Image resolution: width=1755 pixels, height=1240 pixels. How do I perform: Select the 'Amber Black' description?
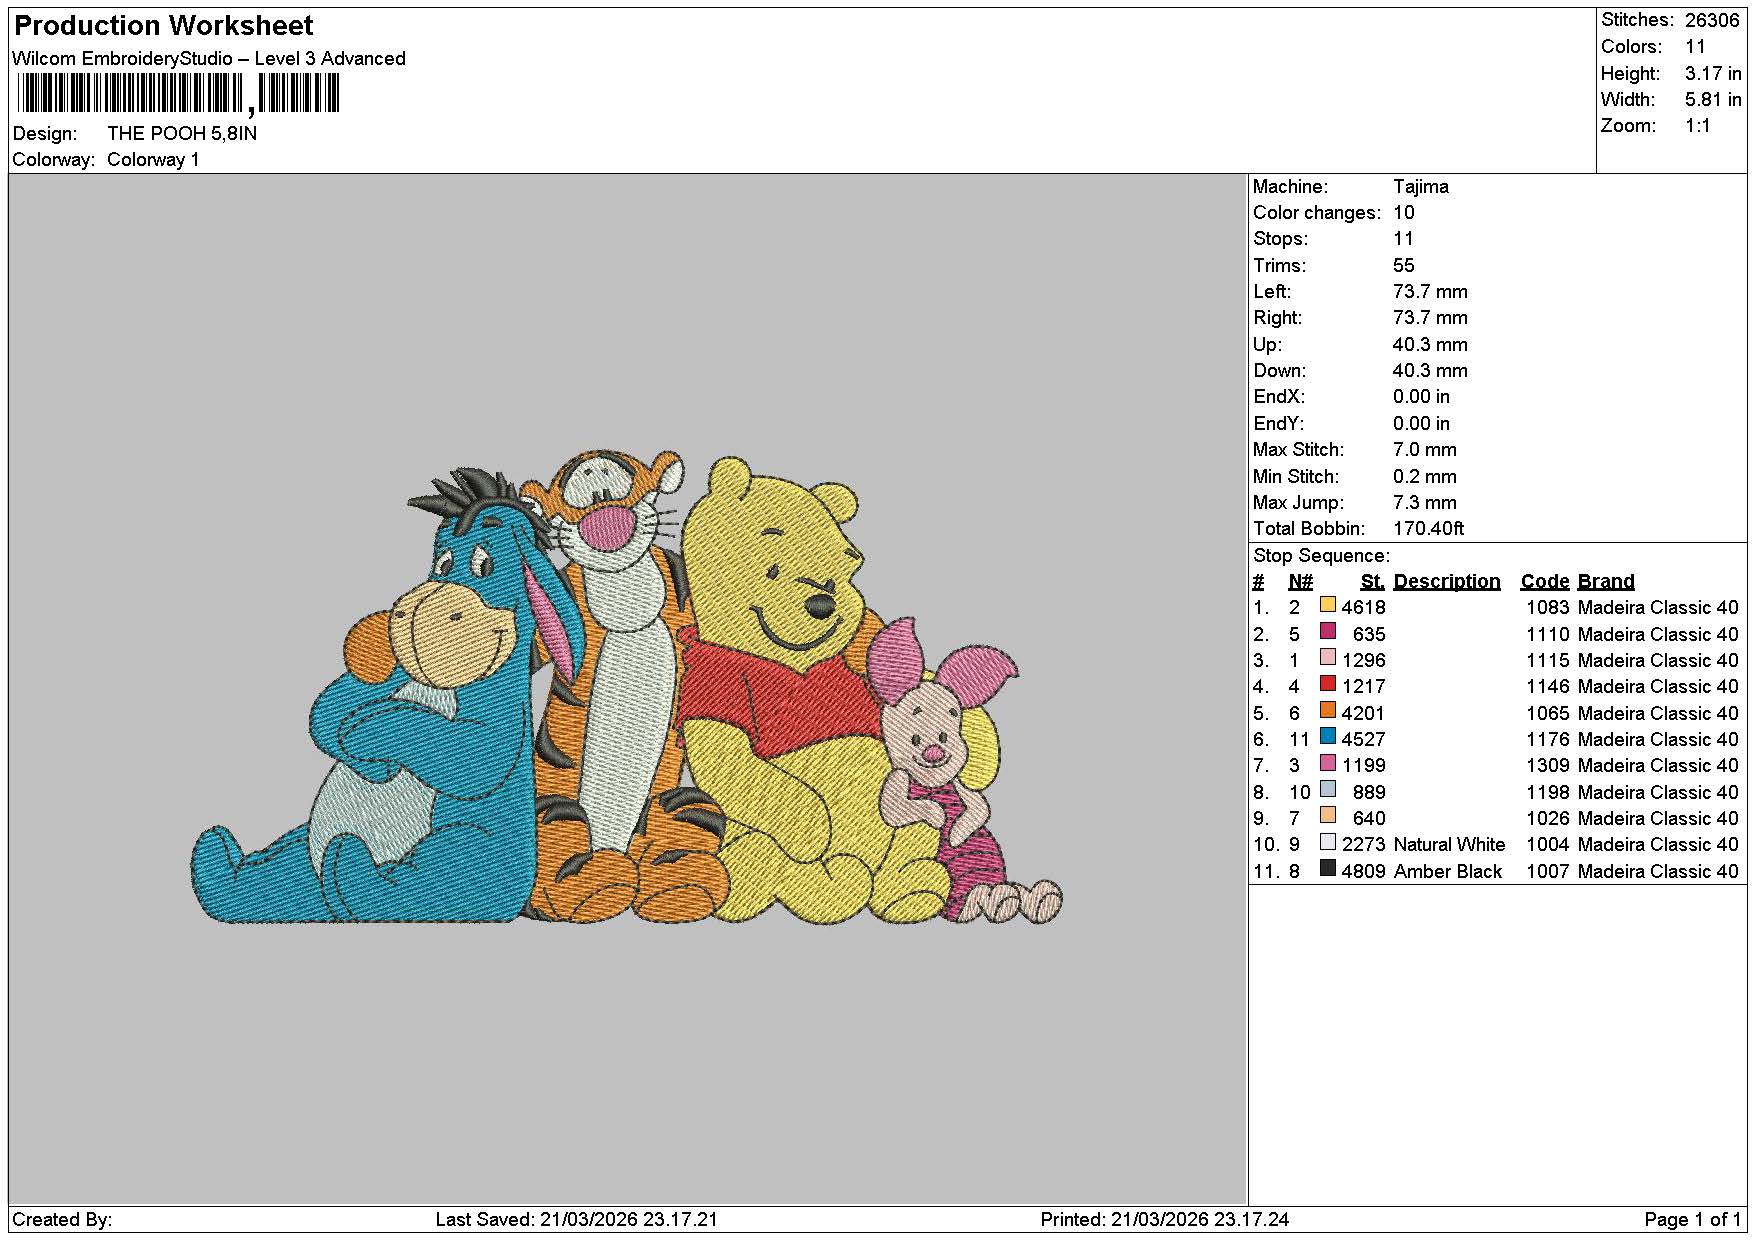coord(1447,872)
